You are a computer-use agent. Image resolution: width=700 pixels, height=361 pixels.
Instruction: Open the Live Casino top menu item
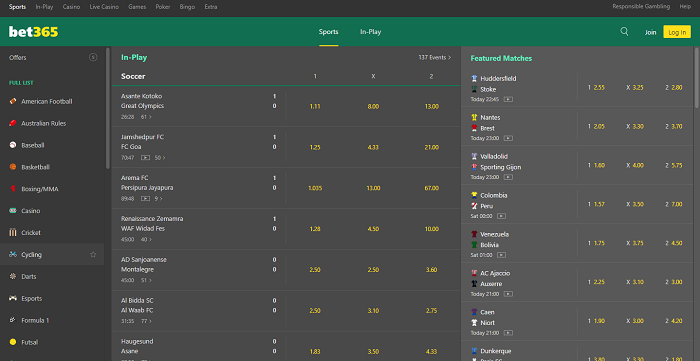tap(104, 7)
